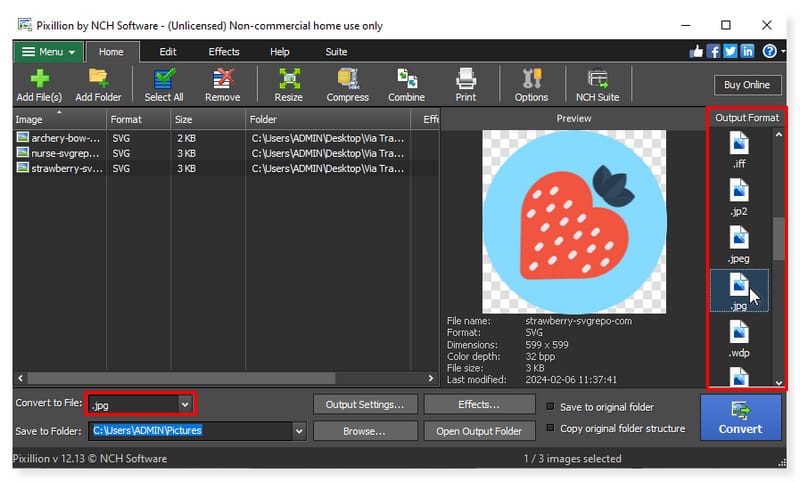
Task: Switch to the Edit tab
Action: point(168,52)
